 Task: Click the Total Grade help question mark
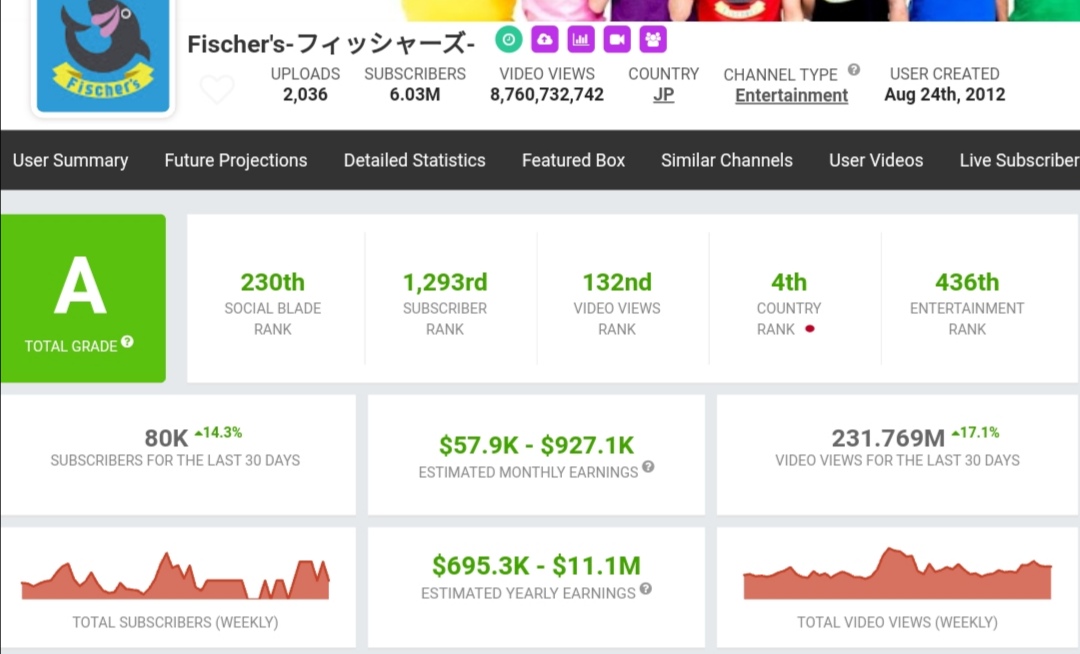pyautogui.click(x=127, y=341)
